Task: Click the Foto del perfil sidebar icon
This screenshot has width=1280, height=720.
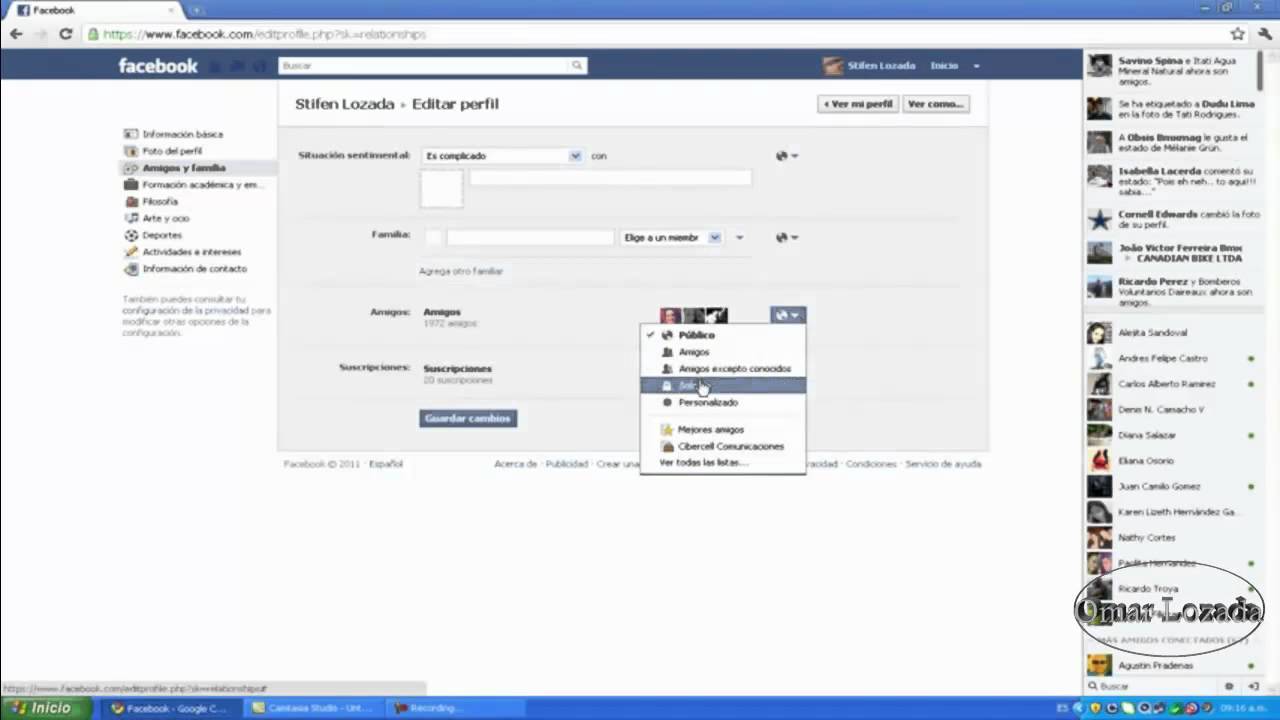Action: click(131, 151)
